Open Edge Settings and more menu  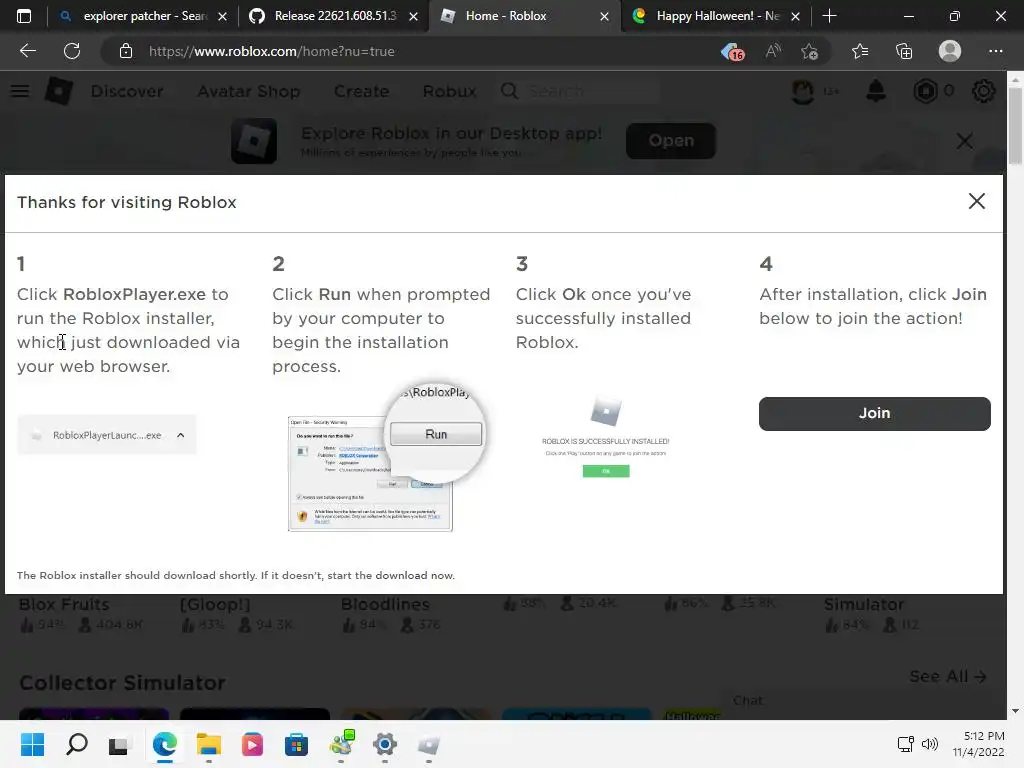pos(995,51)
